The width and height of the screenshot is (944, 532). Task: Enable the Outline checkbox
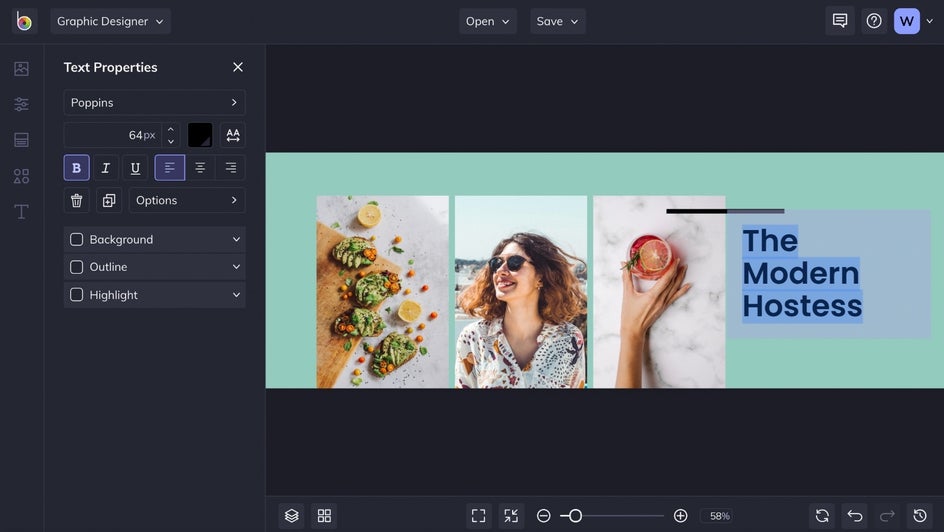pyautogui.click(x=77, y=267)
